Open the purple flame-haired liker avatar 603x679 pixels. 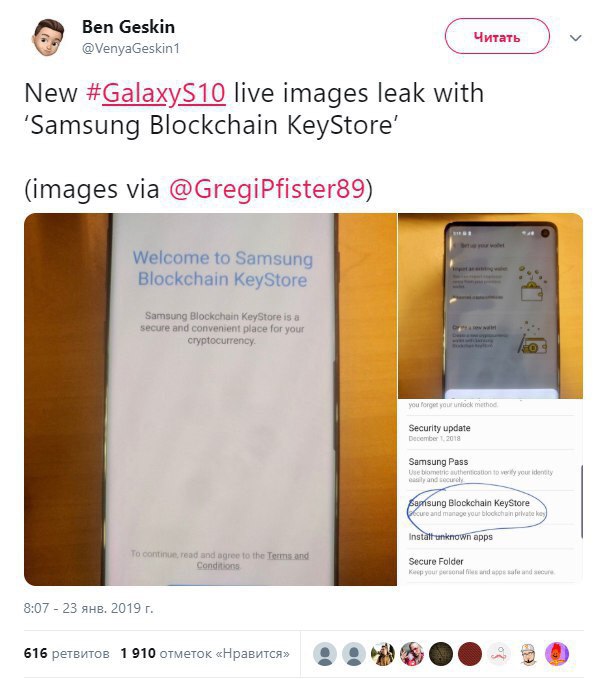(557, 654)
